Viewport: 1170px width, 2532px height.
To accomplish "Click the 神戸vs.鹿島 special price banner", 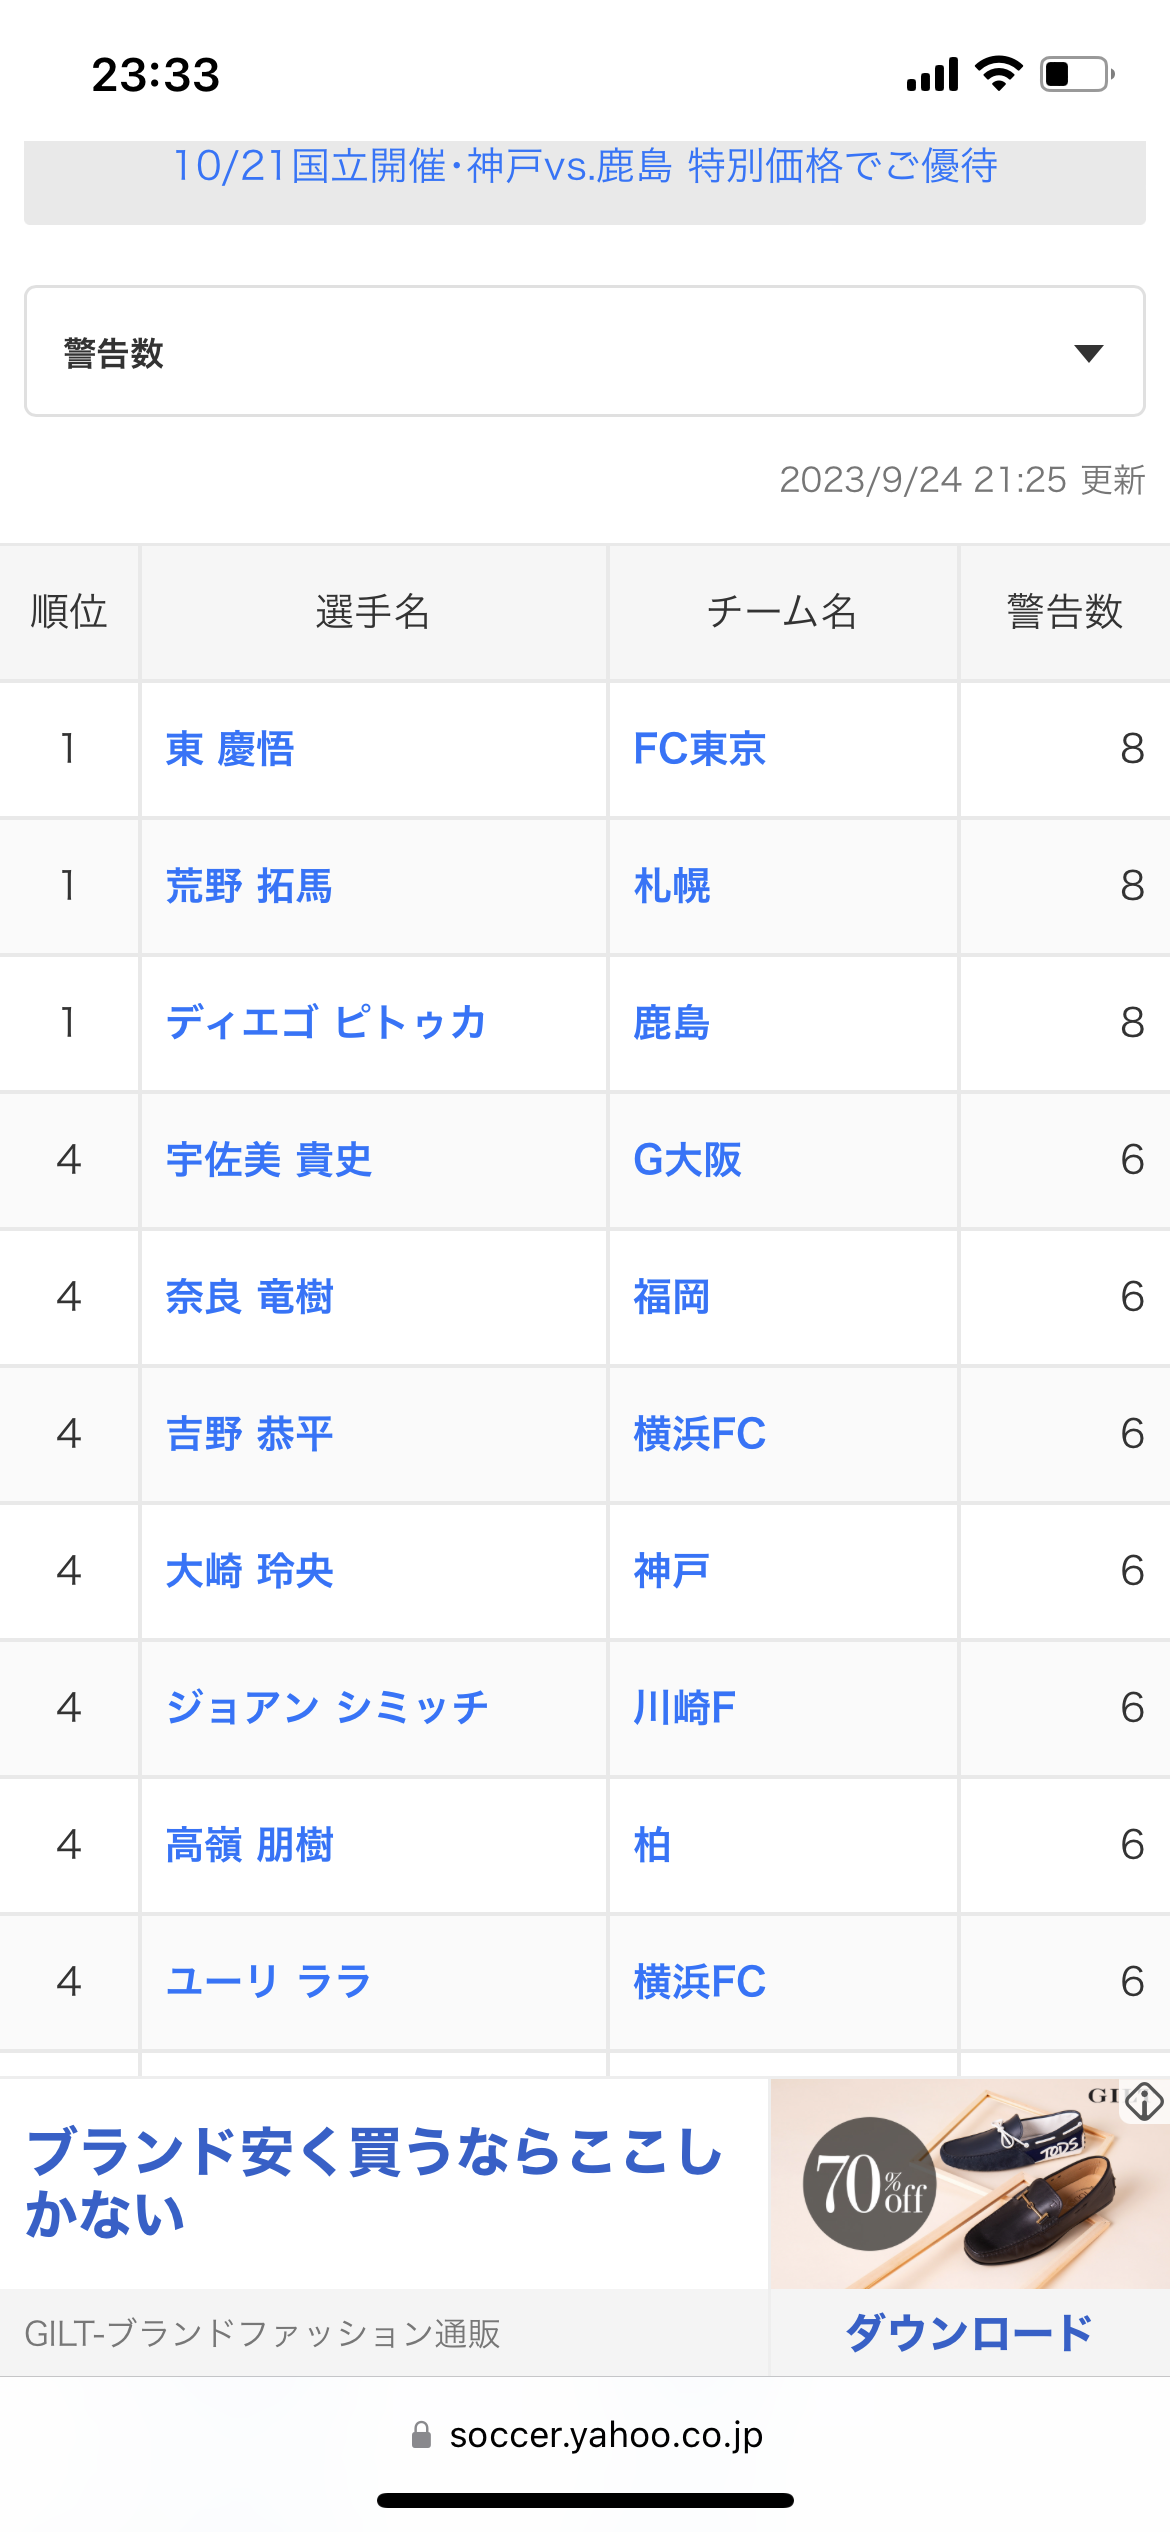I will [585, 166].
